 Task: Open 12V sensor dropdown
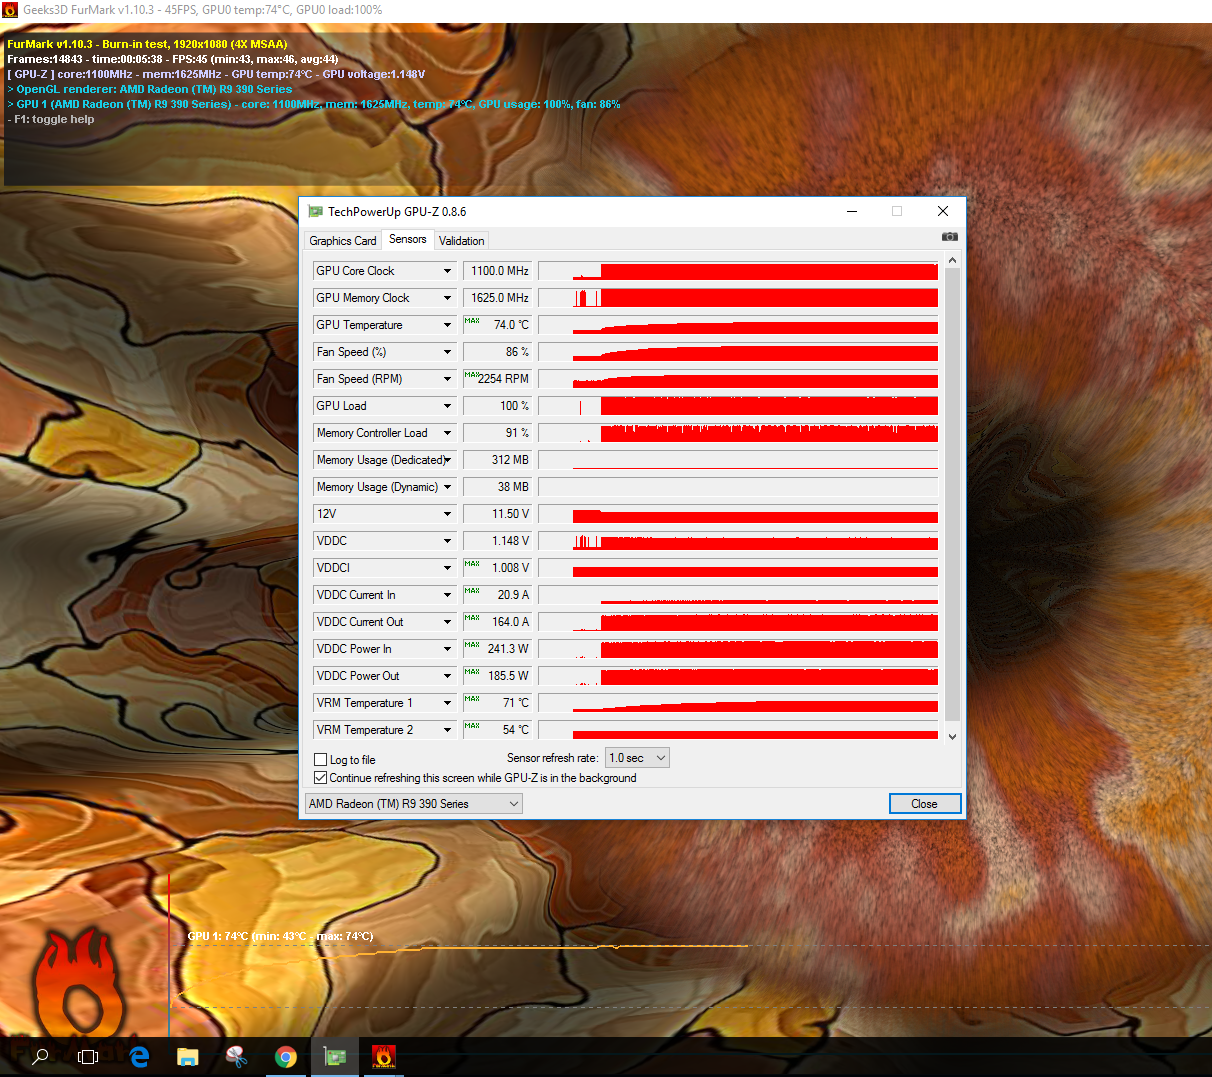[x=447, y=514]
